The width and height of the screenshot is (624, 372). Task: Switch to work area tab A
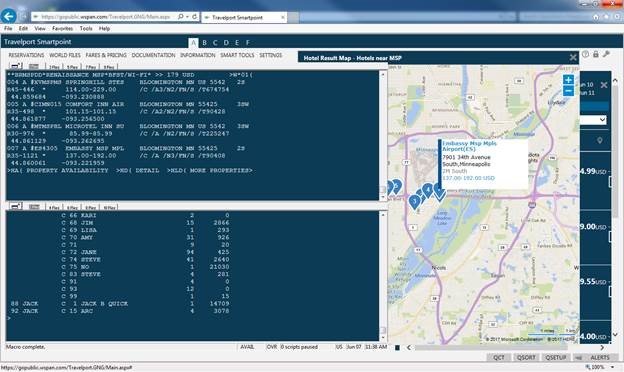(x=193, y=43)
